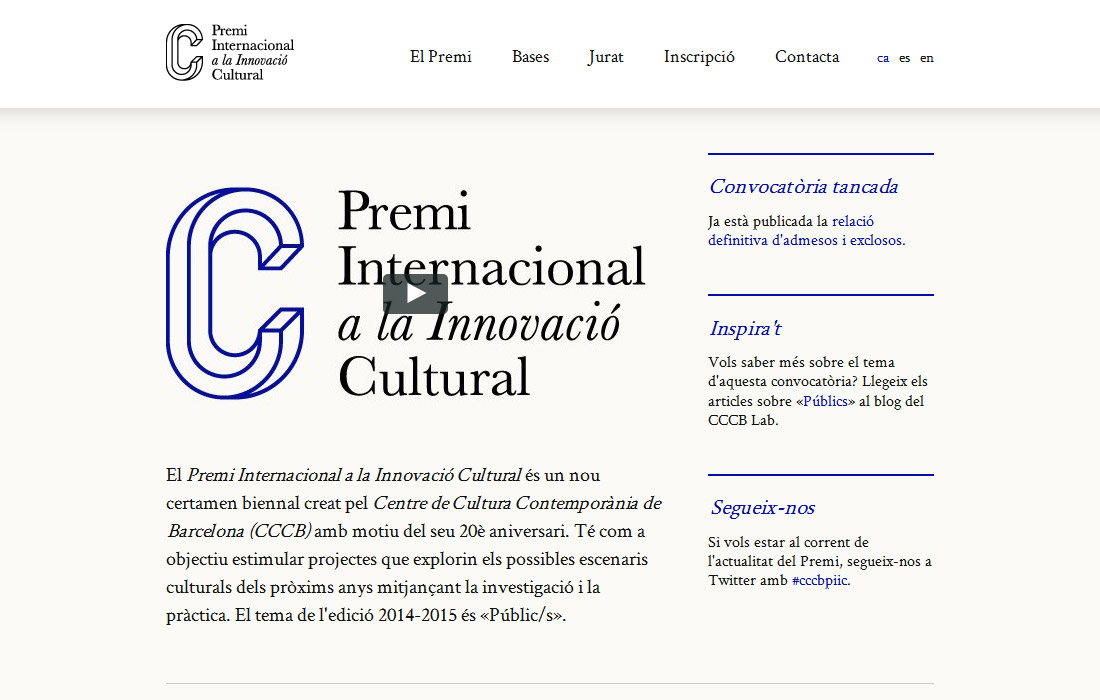Viewport: 1100px width, 700px height.
Task: Follow the «Públics» blog link
Action: point(826,401)
